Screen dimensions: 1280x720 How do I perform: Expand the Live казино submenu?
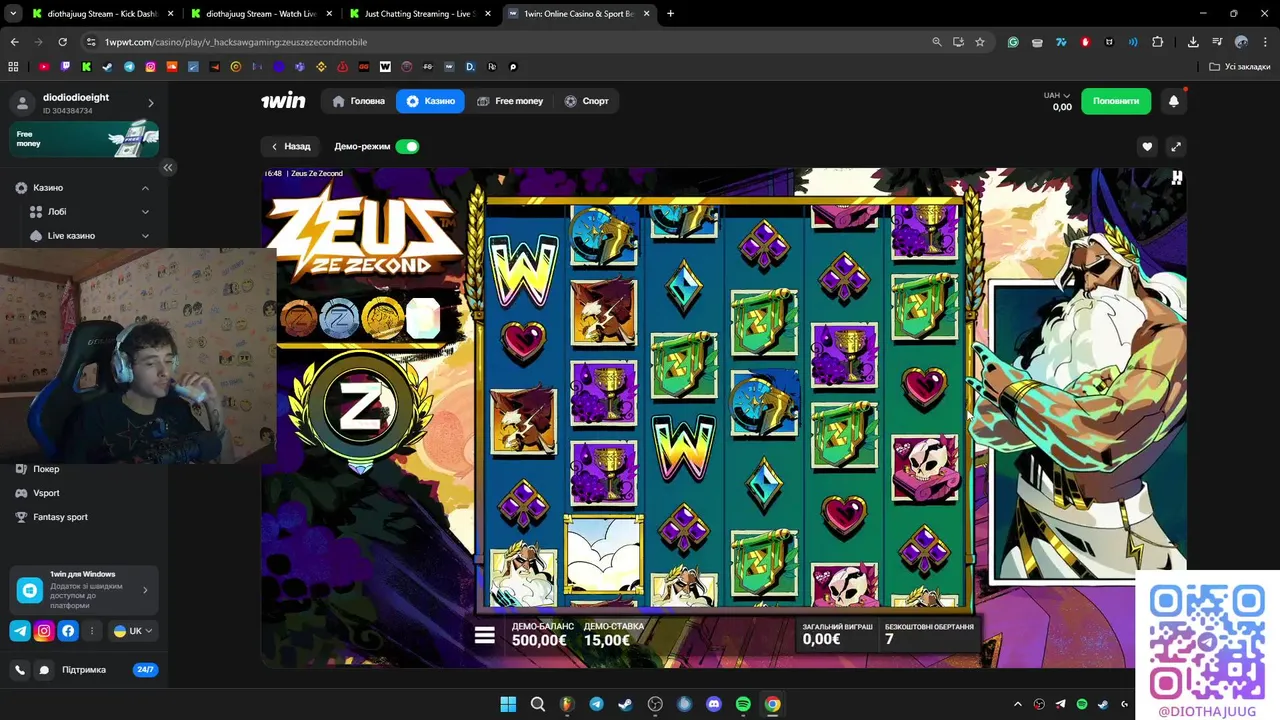click(x=145, y=236)
